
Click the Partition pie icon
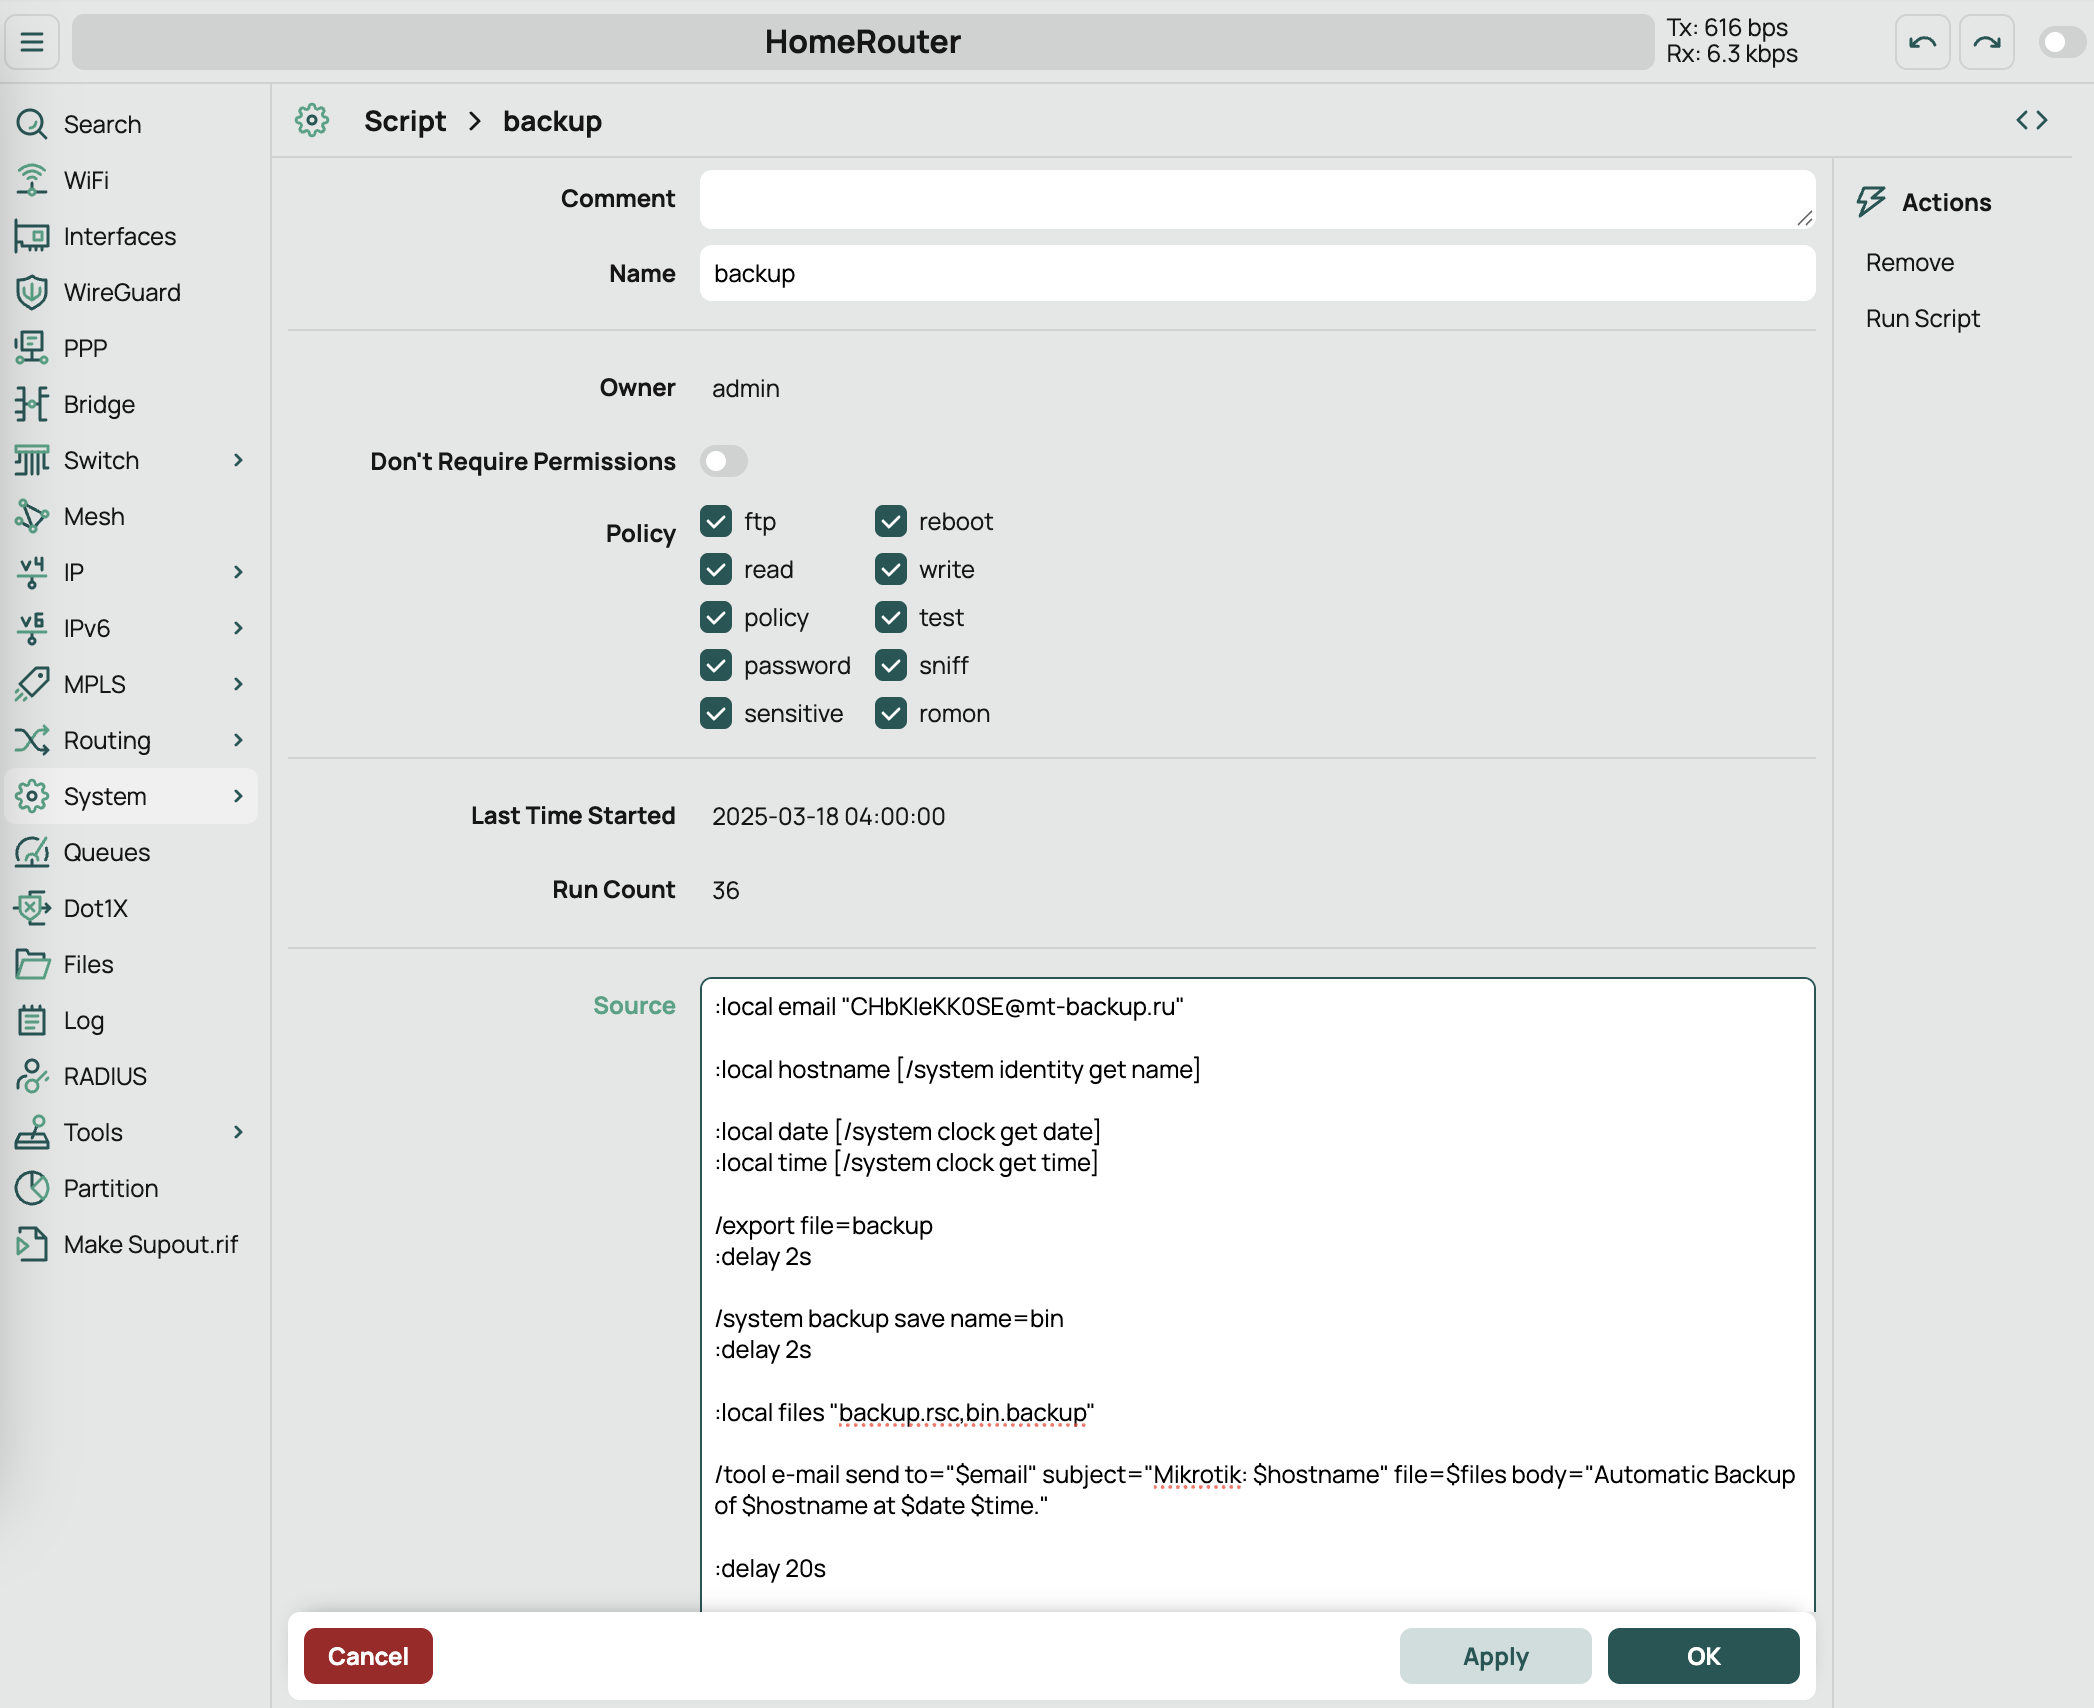(32, 1188)
